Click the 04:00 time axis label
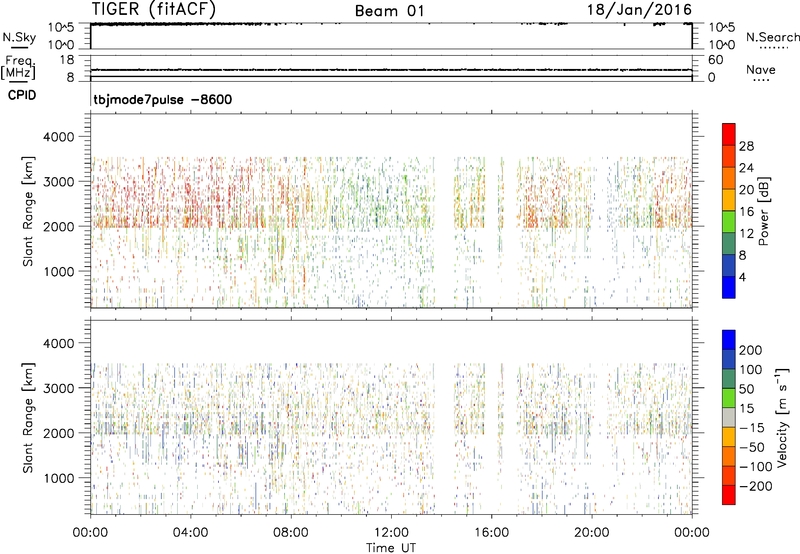Viewport: 800px width, 554px height. coord(190,533)
